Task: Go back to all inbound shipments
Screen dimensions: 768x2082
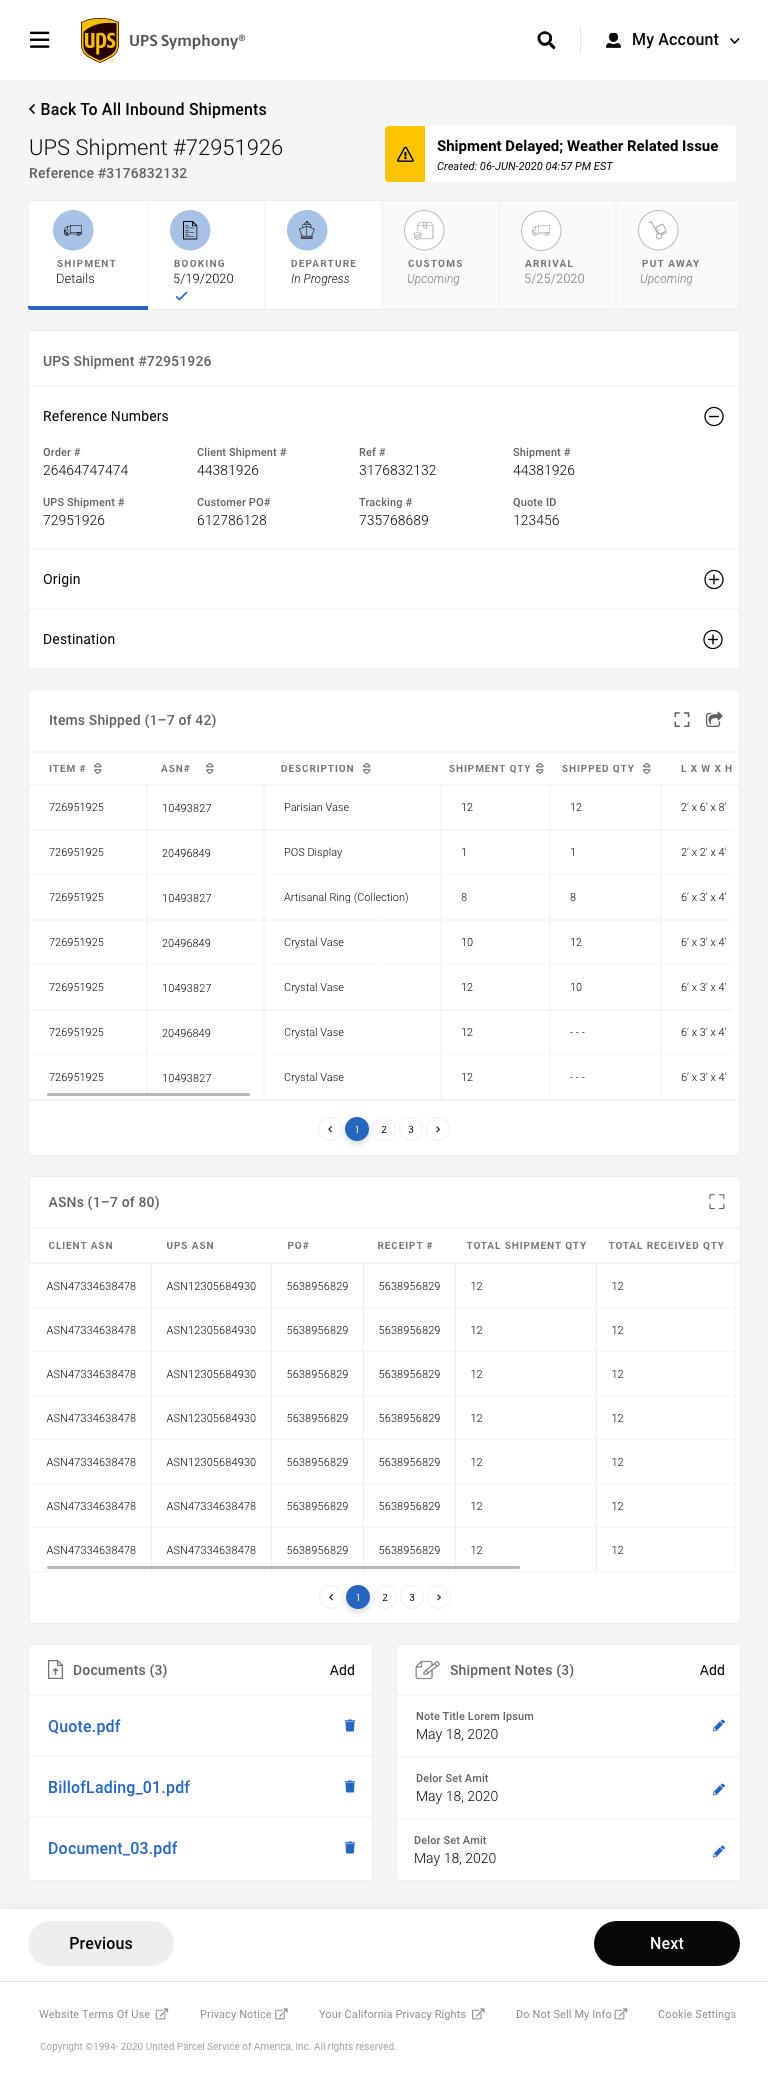Action: point(148,109)
